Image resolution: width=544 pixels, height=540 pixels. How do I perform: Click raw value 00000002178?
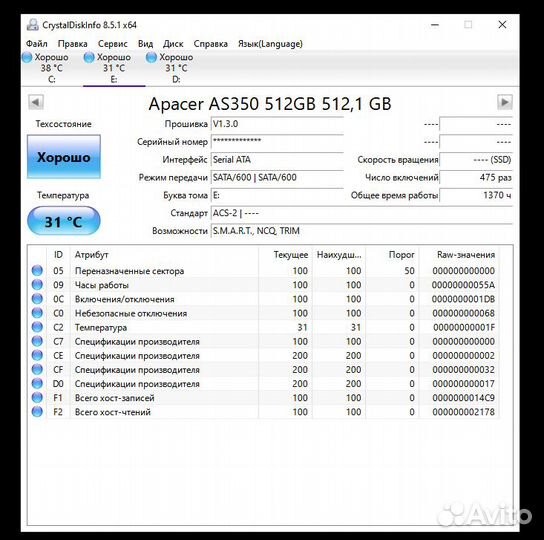pyautogui.click(x=463, y=412)
